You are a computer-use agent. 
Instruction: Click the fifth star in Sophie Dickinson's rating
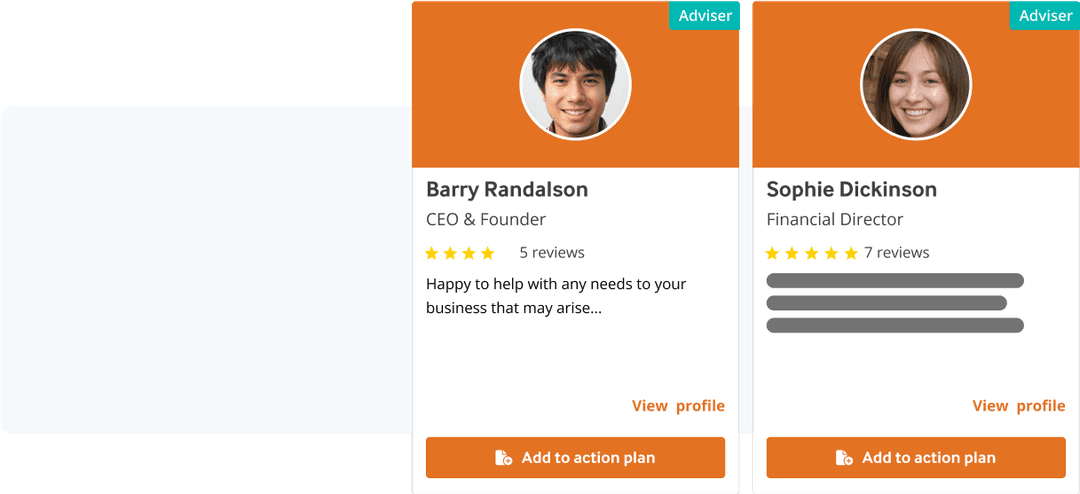tap(851, 253)
